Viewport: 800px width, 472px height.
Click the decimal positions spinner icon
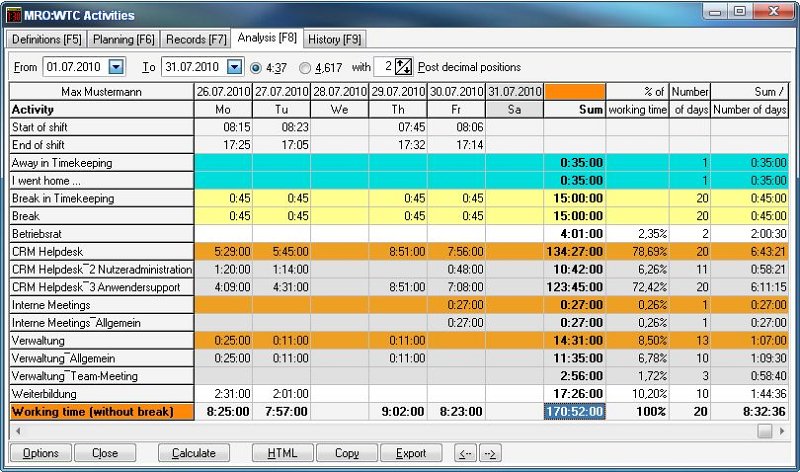point(404,67)
